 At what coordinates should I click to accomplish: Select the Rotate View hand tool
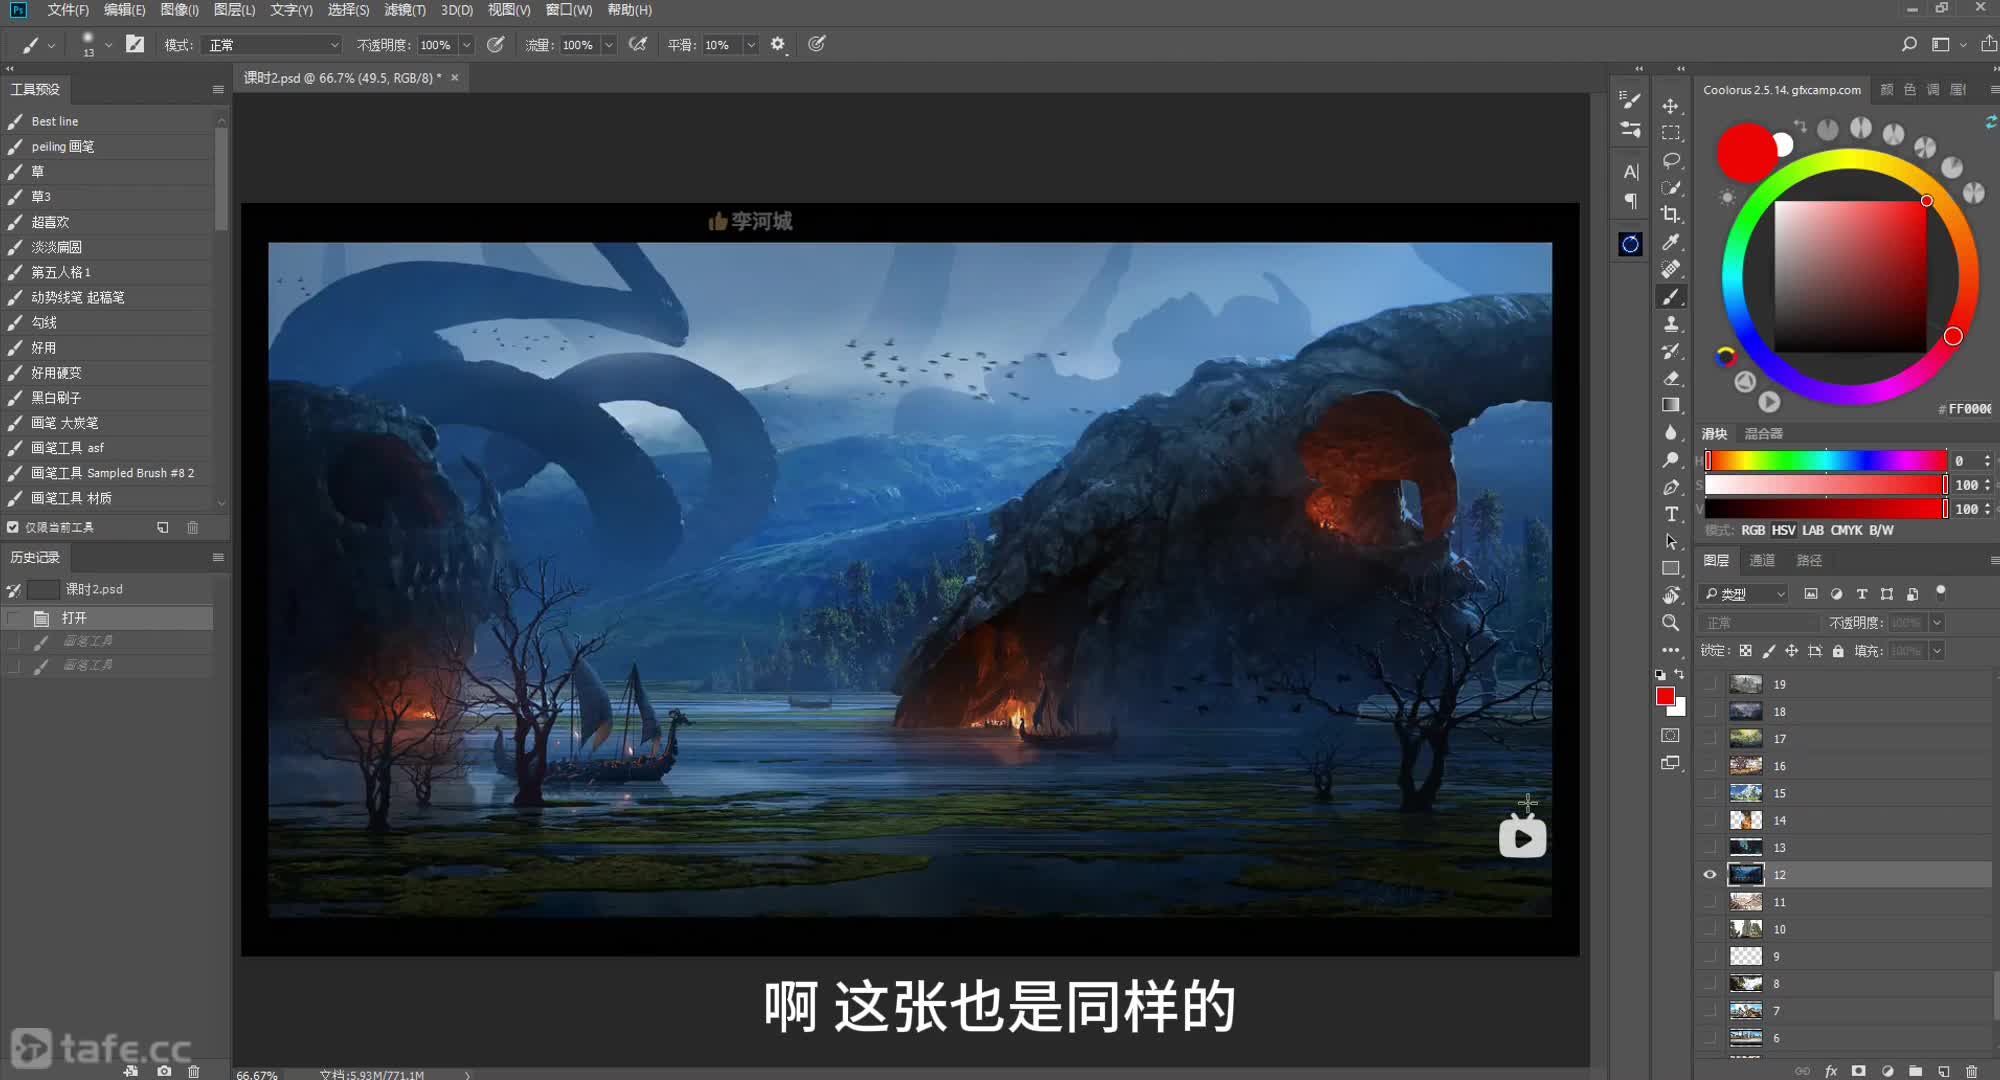(1670, 595)
